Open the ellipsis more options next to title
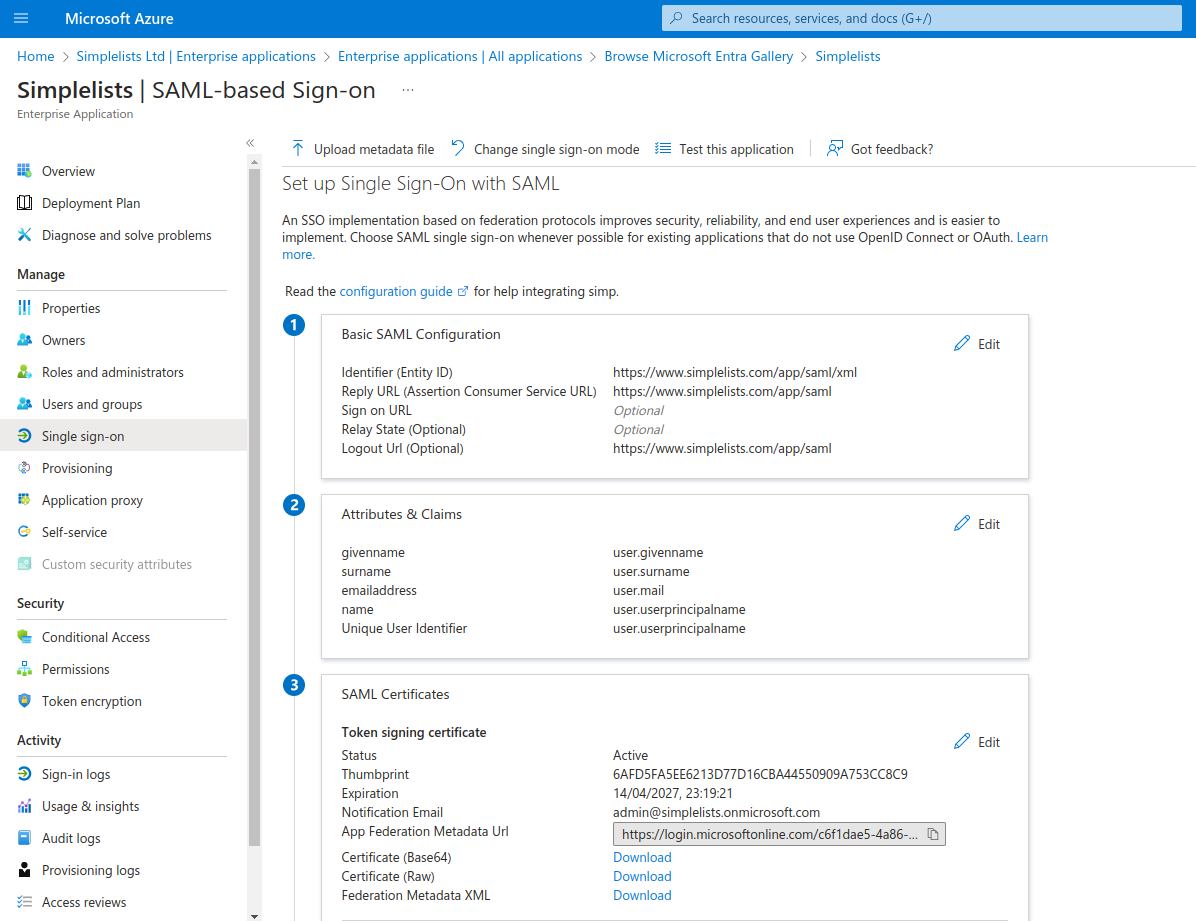Viewport: 1196px width, 921px height. pos(408,90)
